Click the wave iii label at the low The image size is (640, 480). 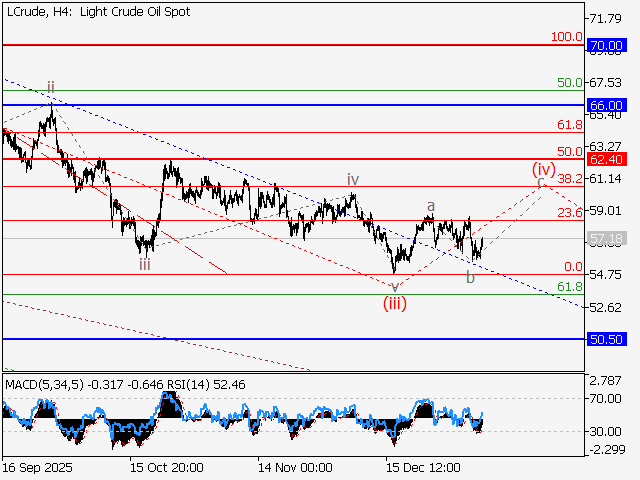point(145,265)
